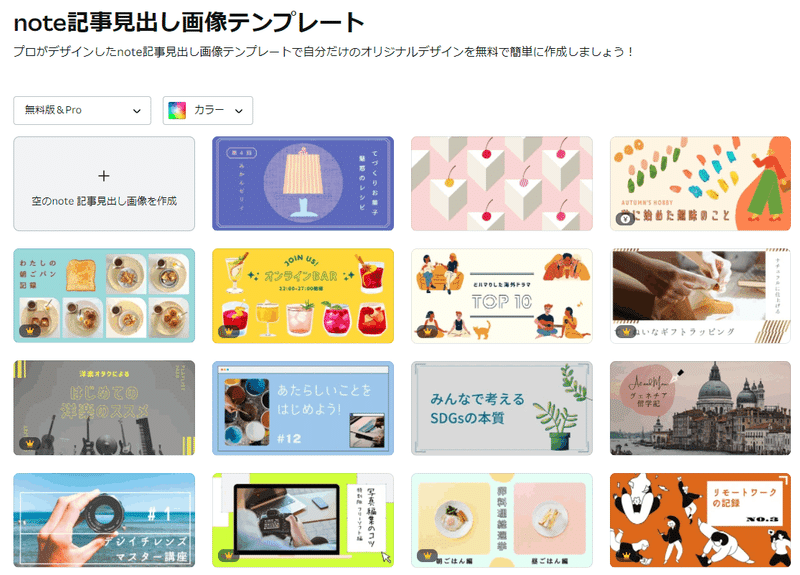Image resolution: width=800 pixels, height=575 pixels.
Task: Click 空のnote 記事見出し画像を作成 text
Action: 104,201
